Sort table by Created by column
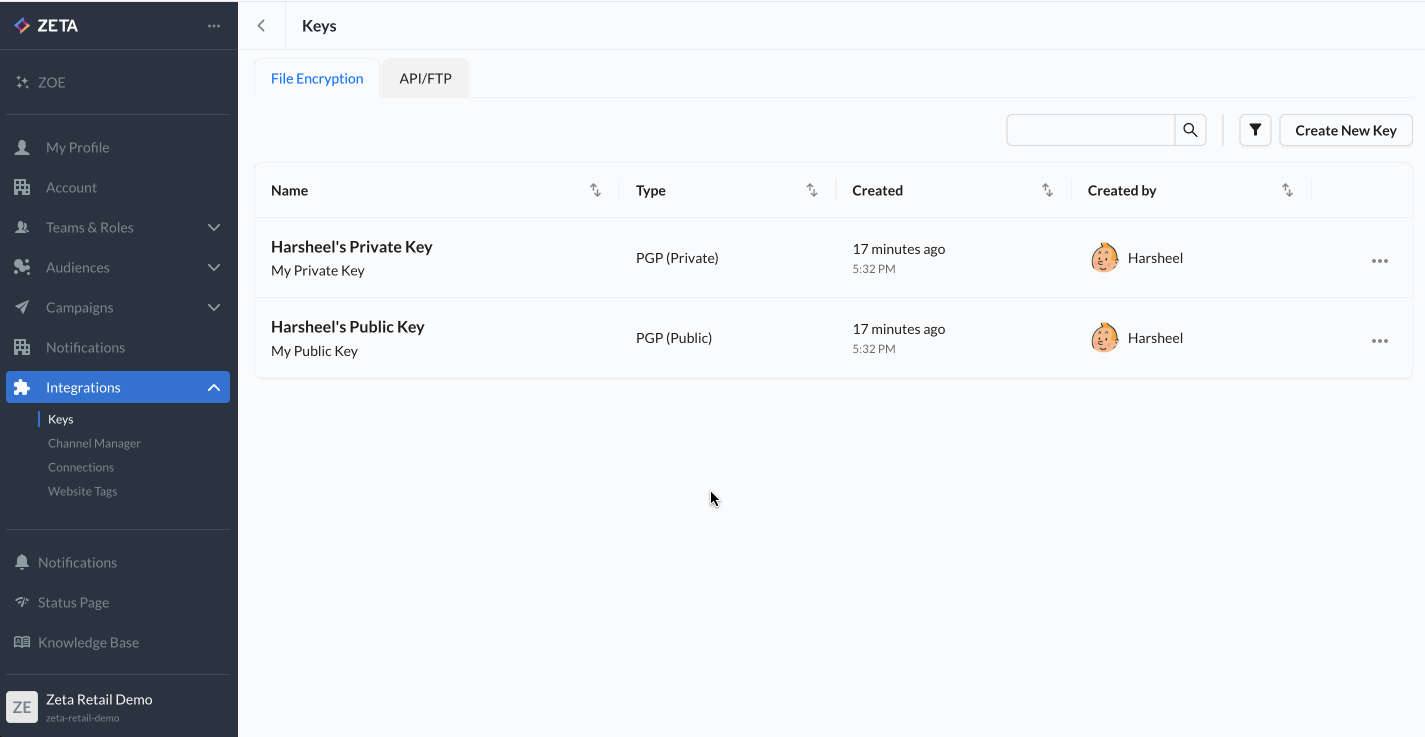1425x737 pixels. tap(1287, 190)
